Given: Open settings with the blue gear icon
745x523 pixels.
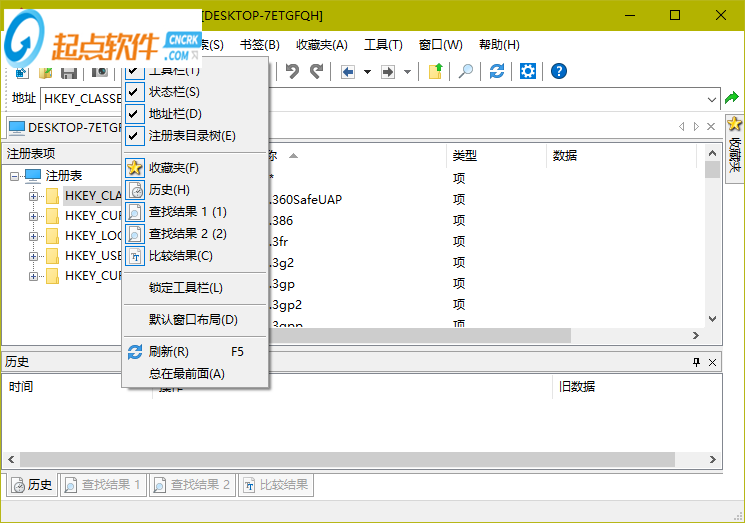Looking at the screenshot, I should [x=528, y=71].
